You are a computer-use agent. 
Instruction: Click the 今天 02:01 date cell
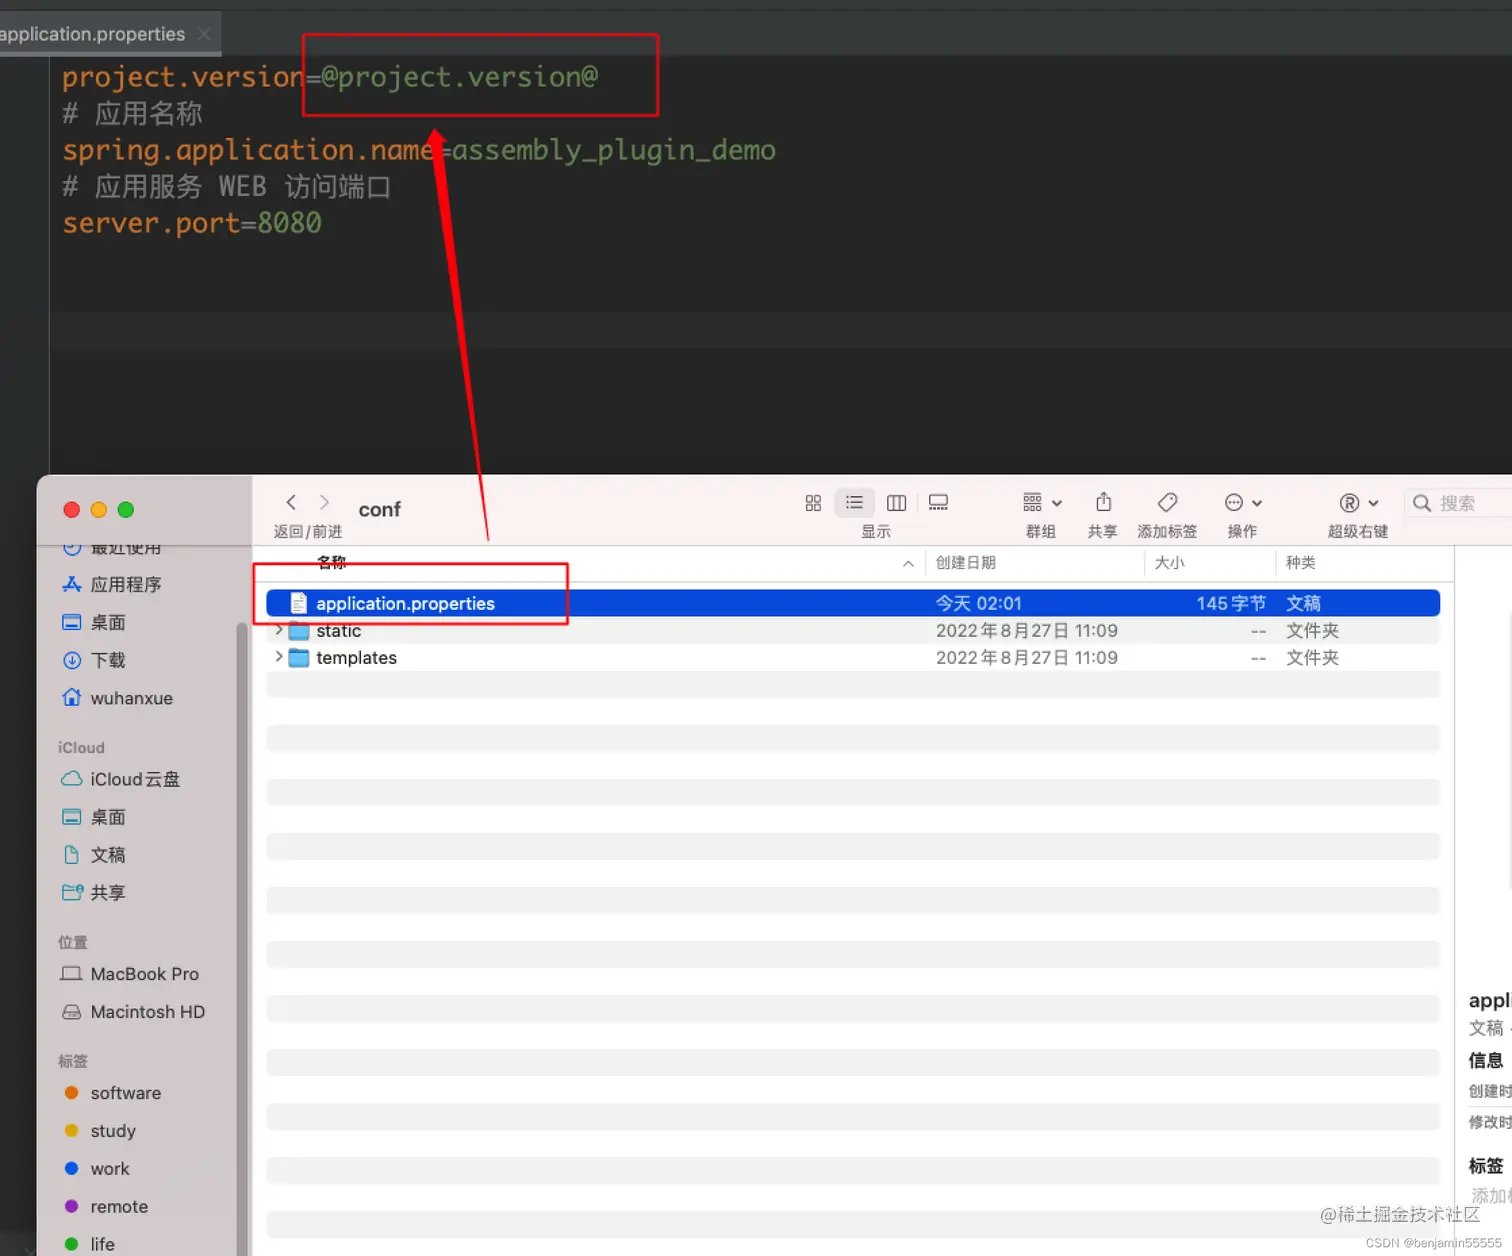coord(979,603)
